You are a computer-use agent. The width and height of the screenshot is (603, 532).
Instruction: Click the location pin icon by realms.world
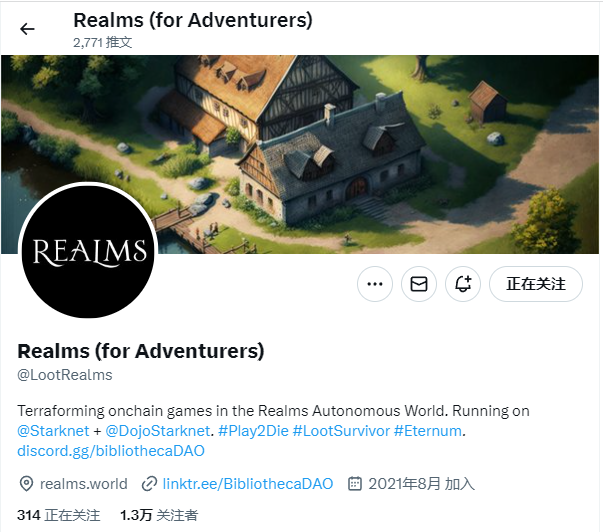[x=26, y=484]
